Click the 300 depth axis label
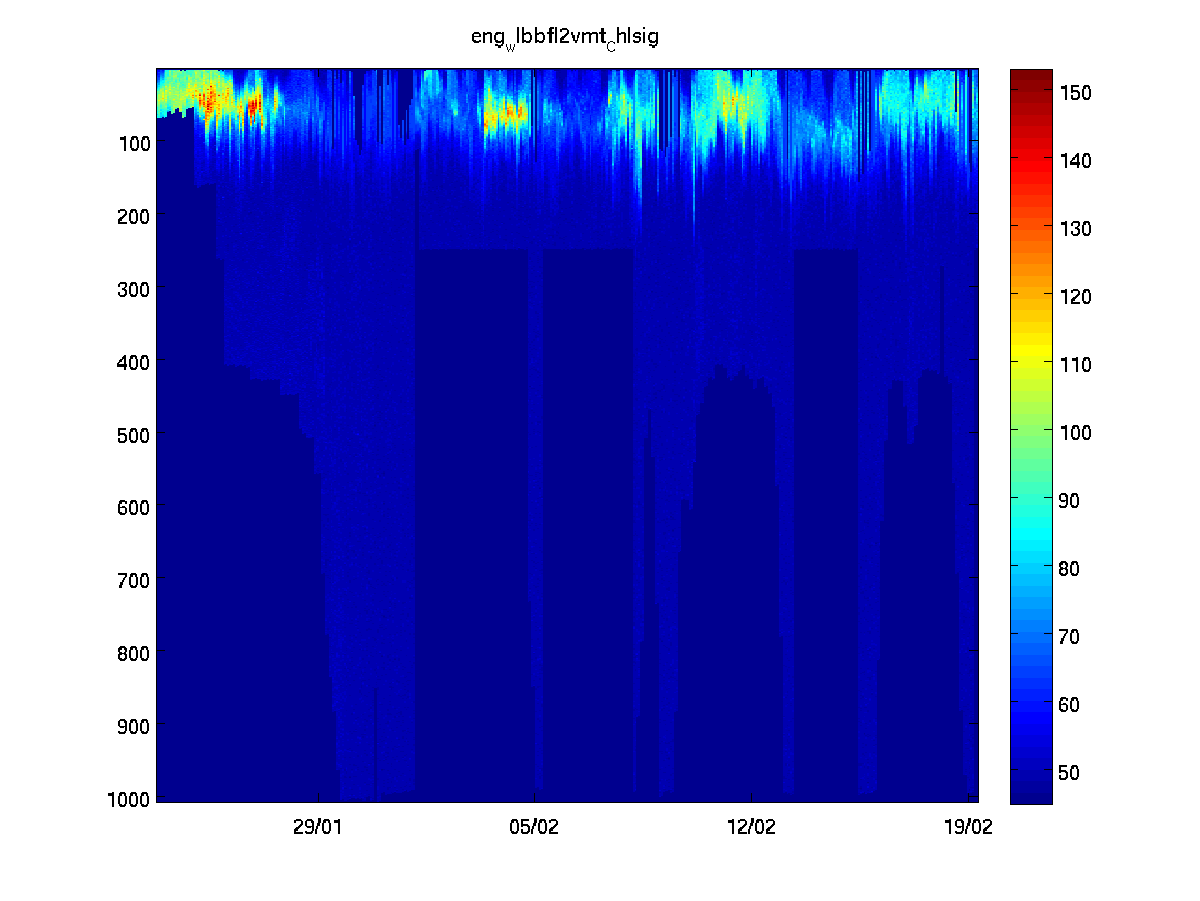1200x901 pixels. (x=135, y=289)
